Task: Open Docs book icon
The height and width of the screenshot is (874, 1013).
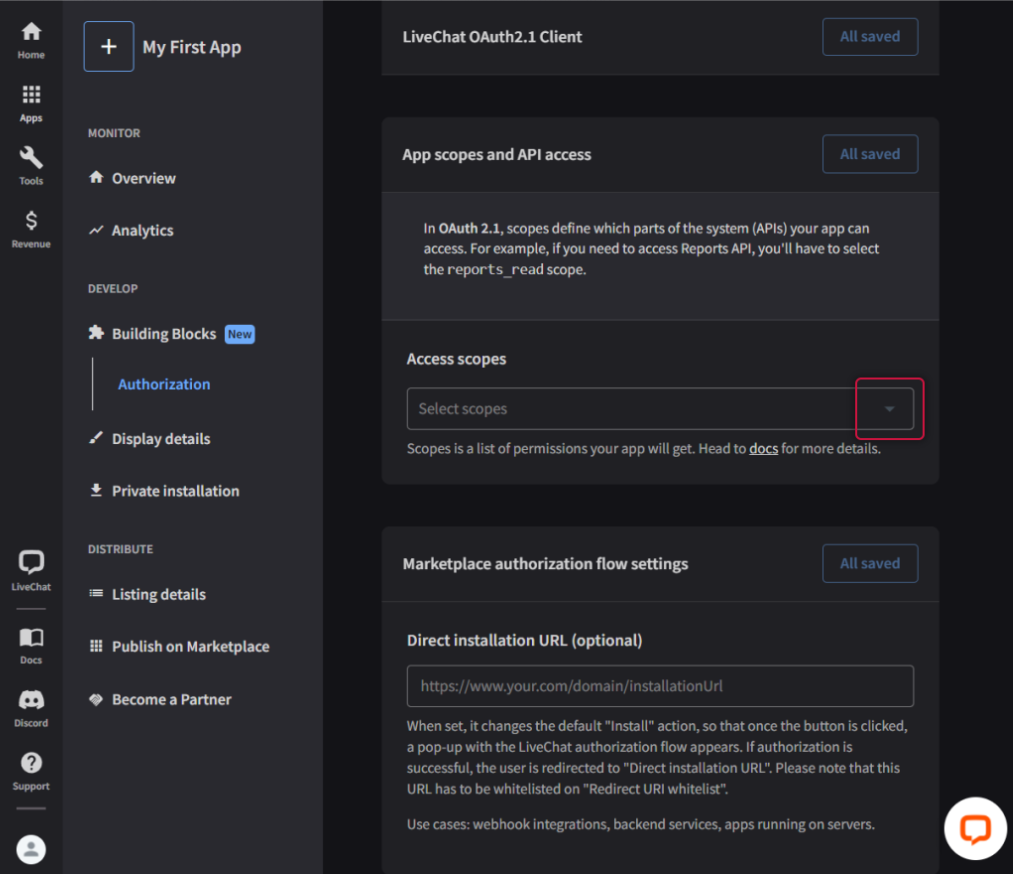Action: coord(31,645)
